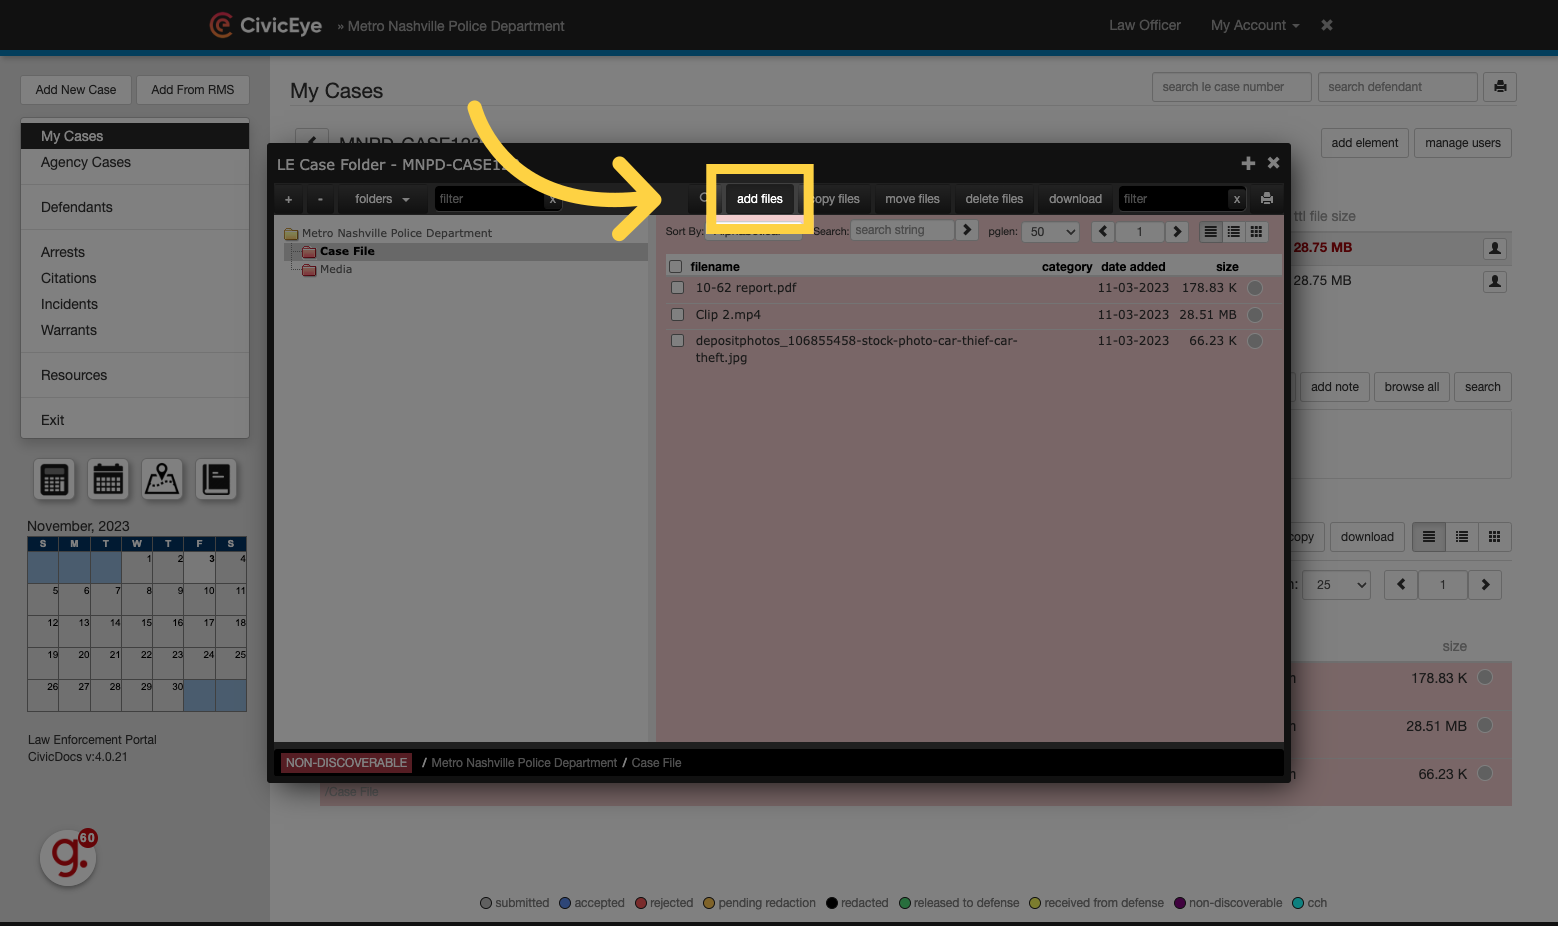Select background grid view icon near download

pos(1494,537)
